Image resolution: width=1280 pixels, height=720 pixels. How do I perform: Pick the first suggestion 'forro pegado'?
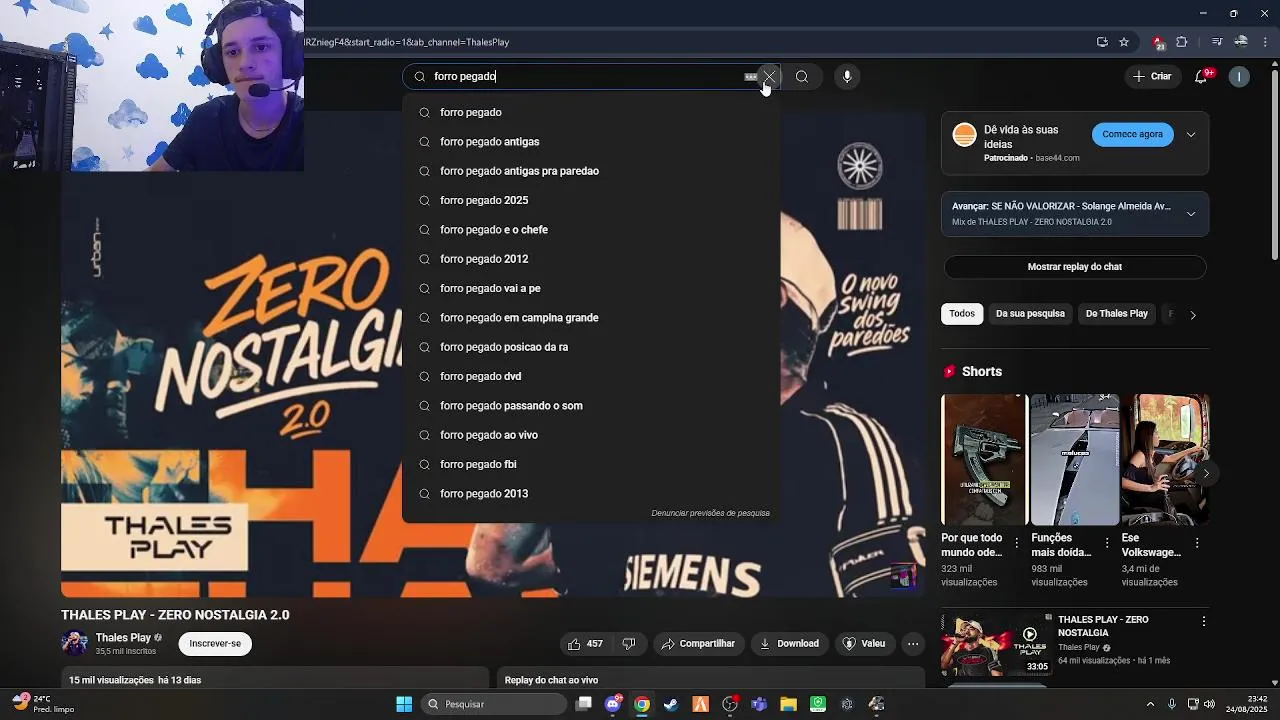(x=590, y=112)
